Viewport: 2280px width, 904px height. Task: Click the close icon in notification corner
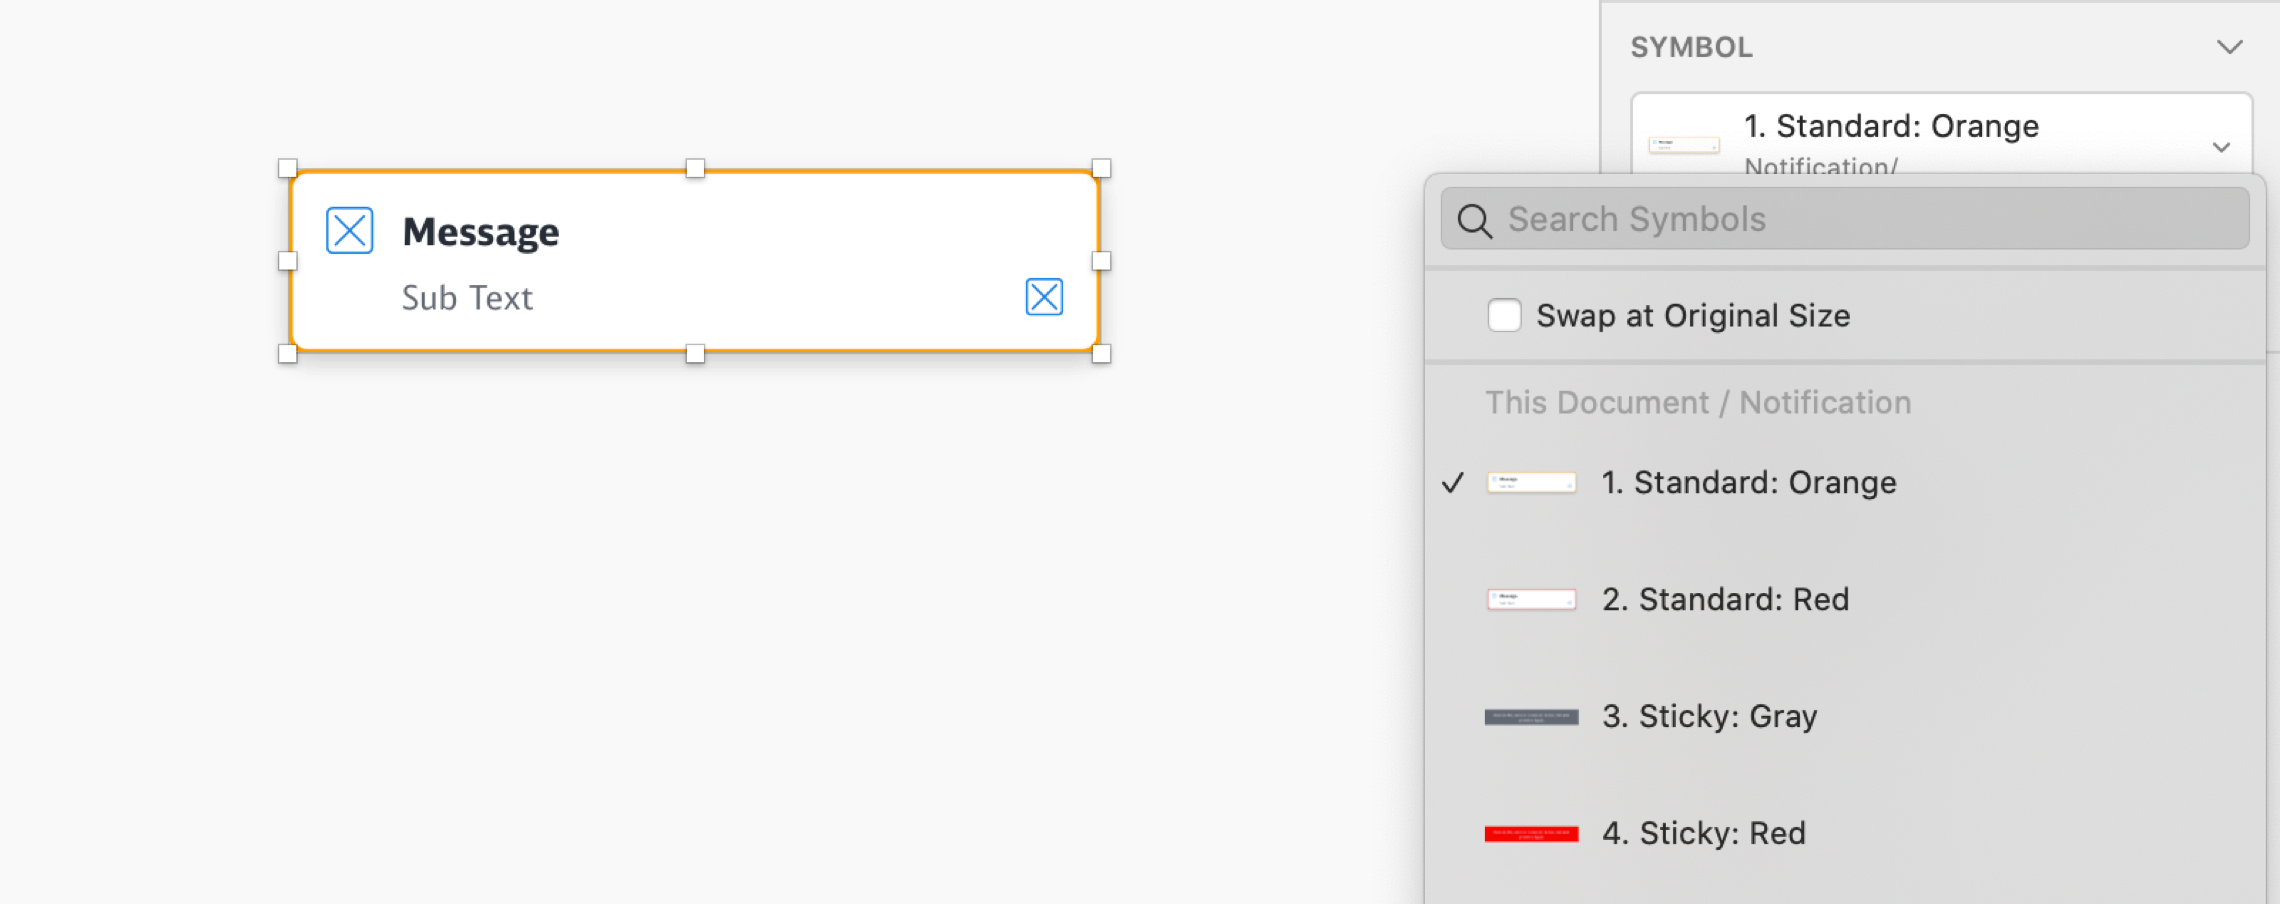[1044, 297]
